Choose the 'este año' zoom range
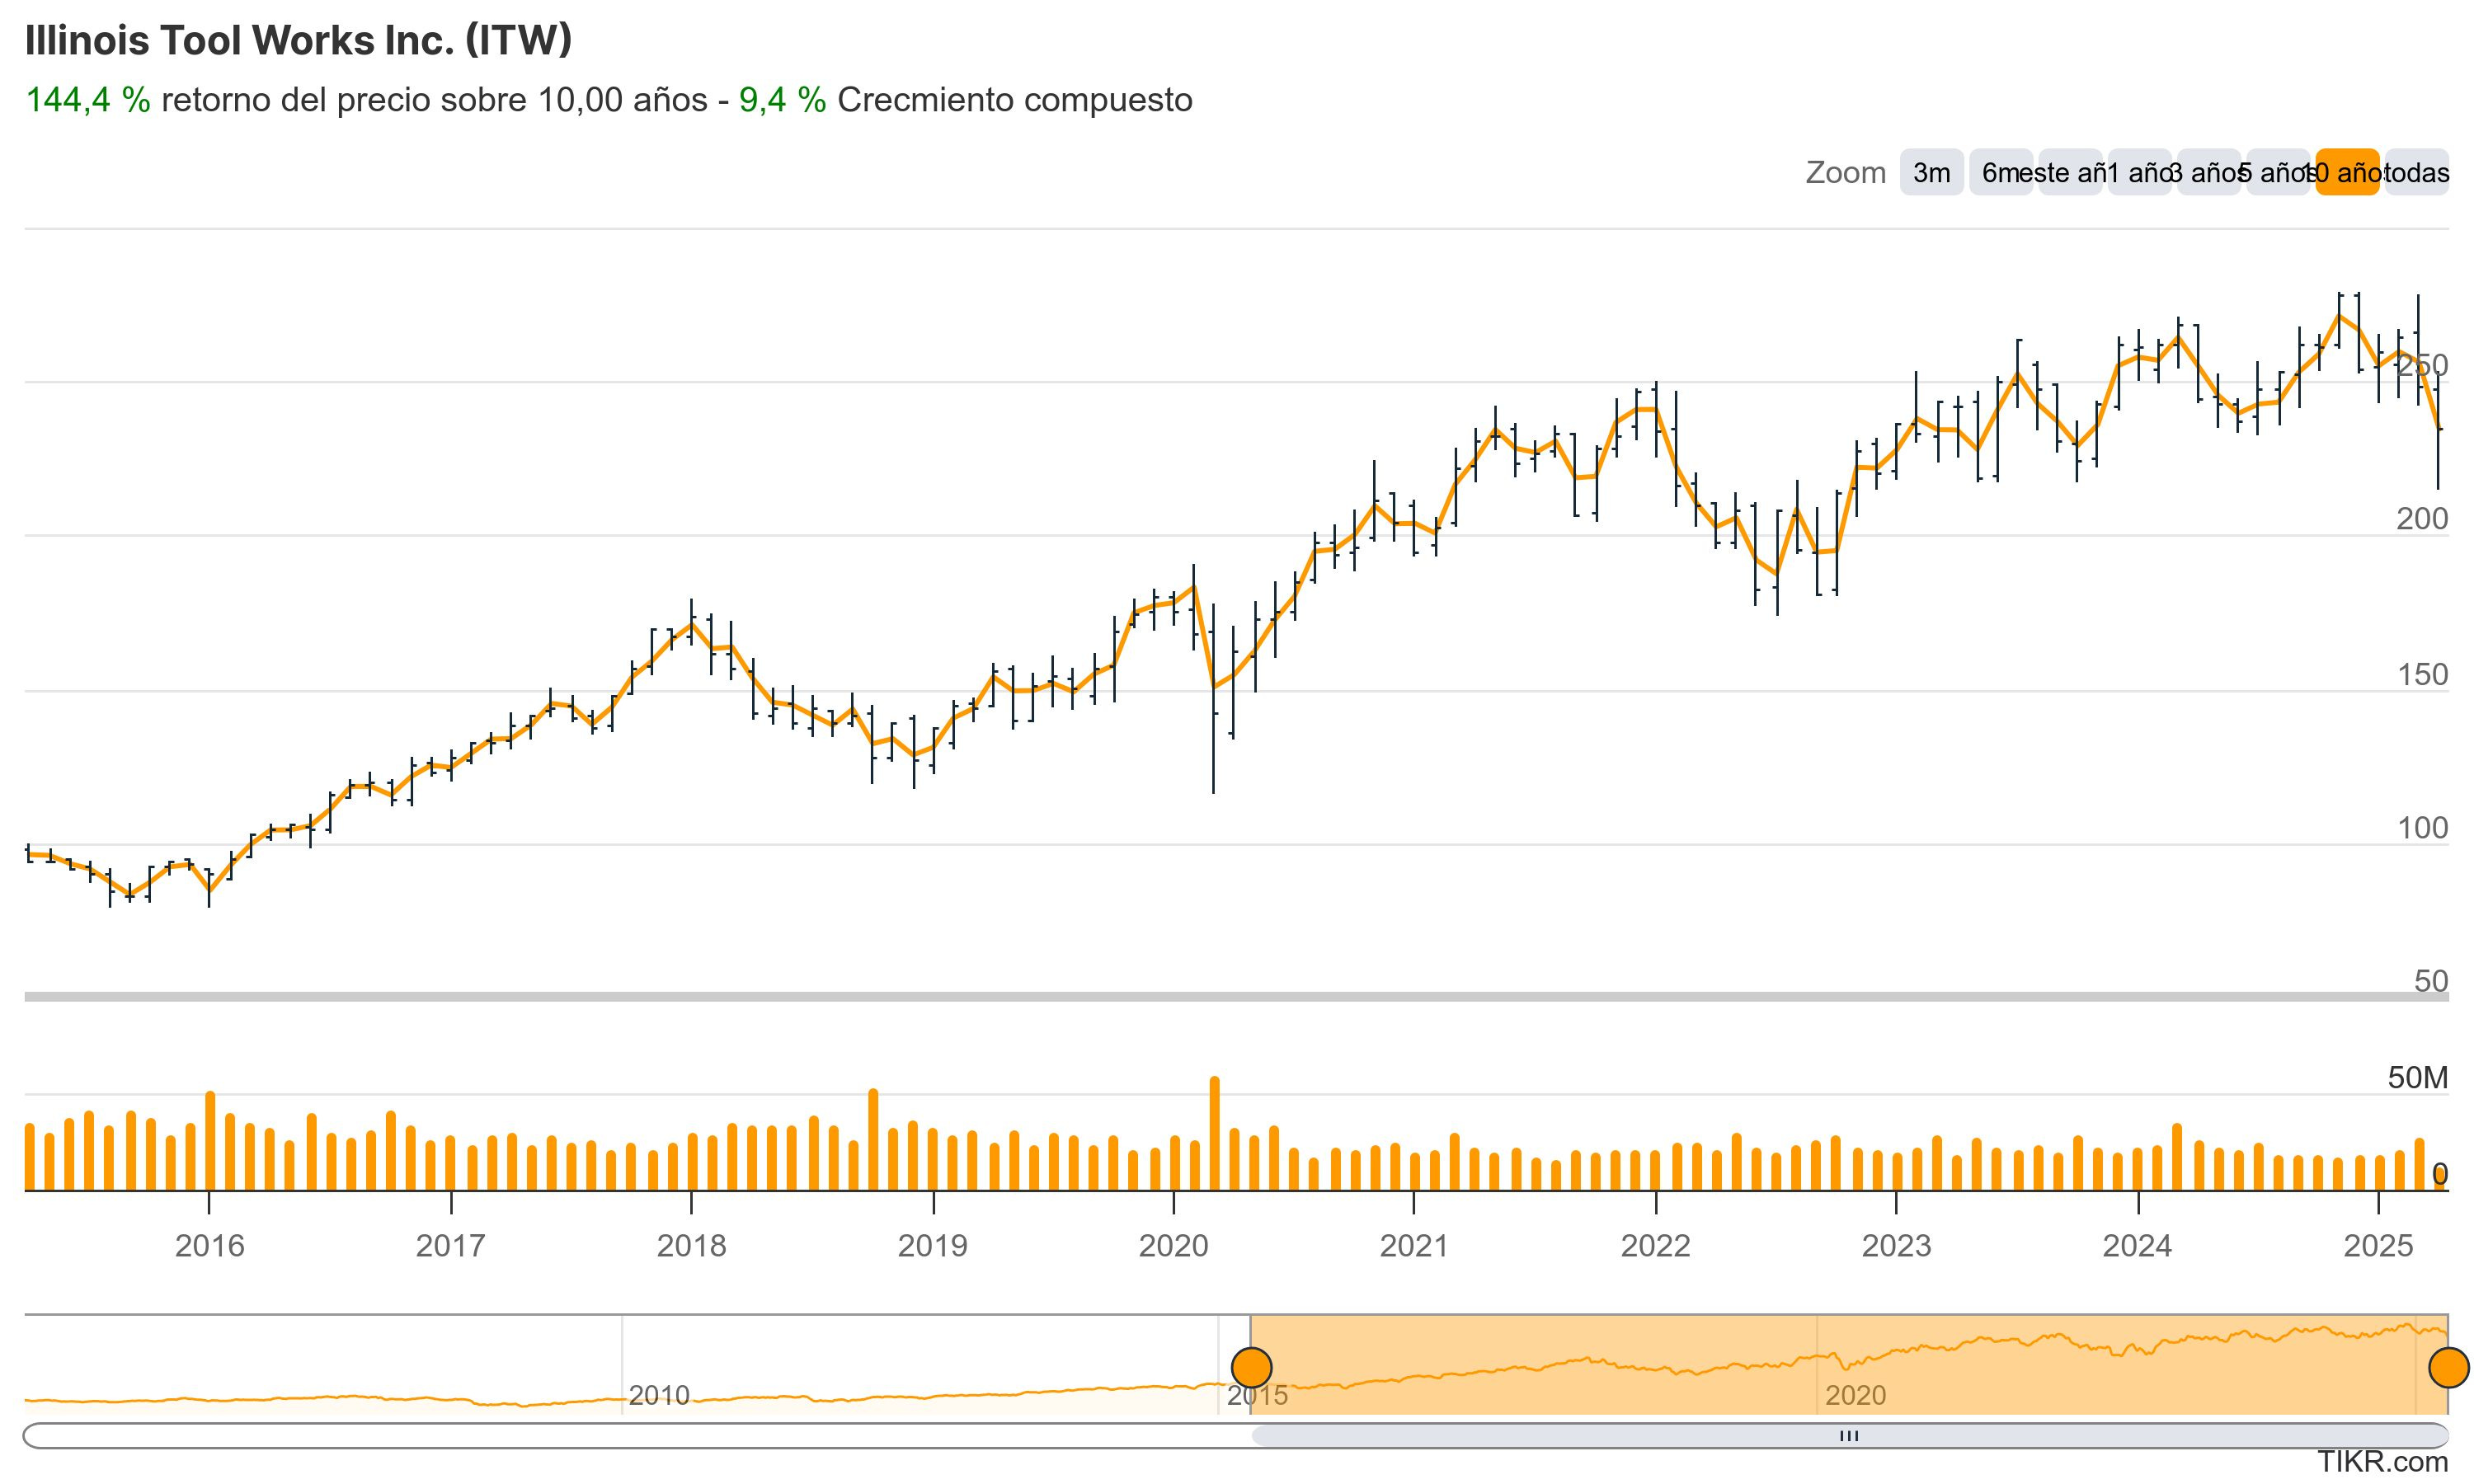2474x1484 pixels. [x=2070, y=172]
